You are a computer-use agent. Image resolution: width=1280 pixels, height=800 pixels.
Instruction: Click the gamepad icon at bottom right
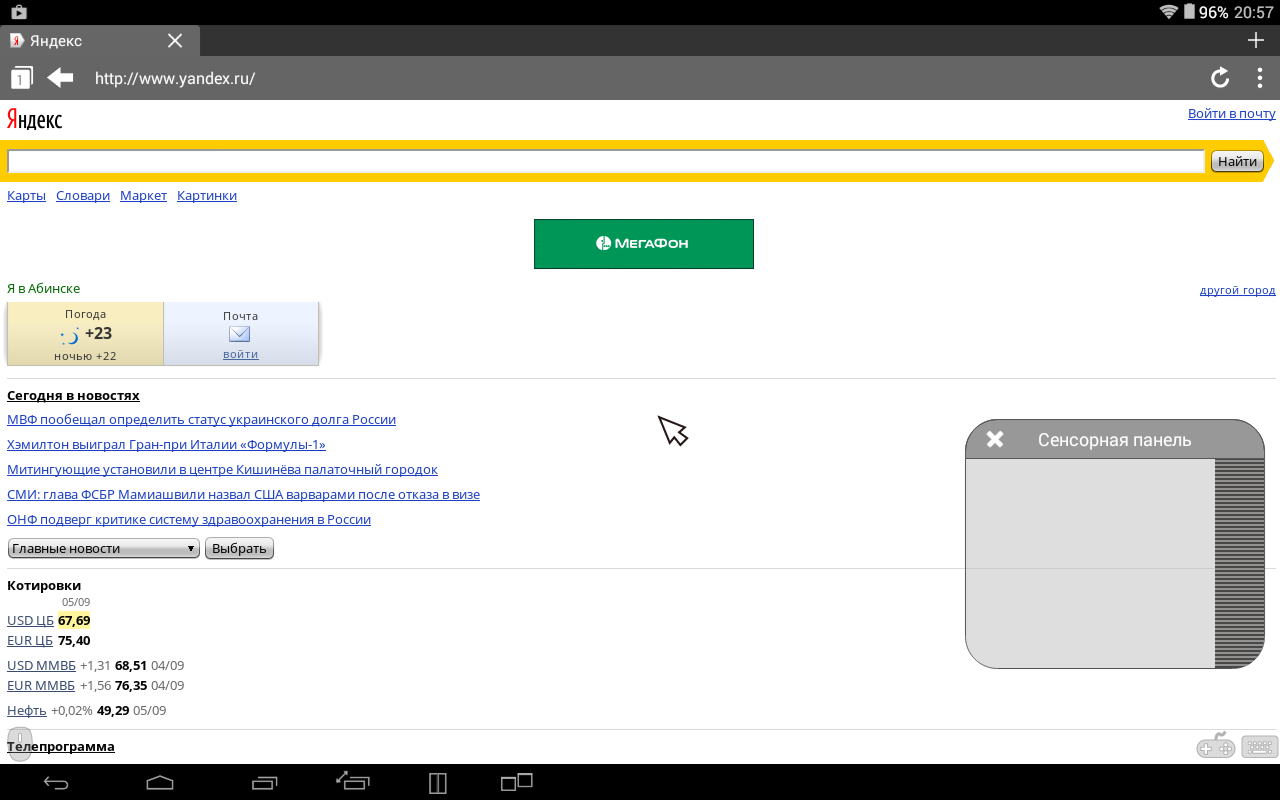pyautogui.click(x=1216, y=747)
